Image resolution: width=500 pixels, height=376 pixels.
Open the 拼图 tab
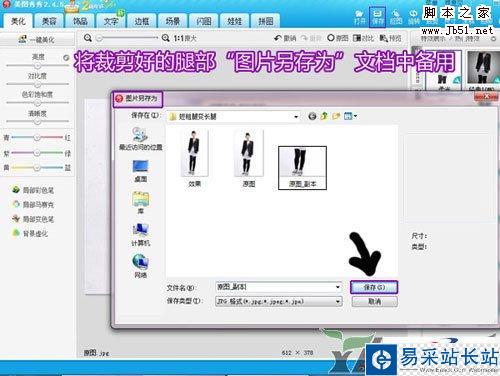click(266, 21)
